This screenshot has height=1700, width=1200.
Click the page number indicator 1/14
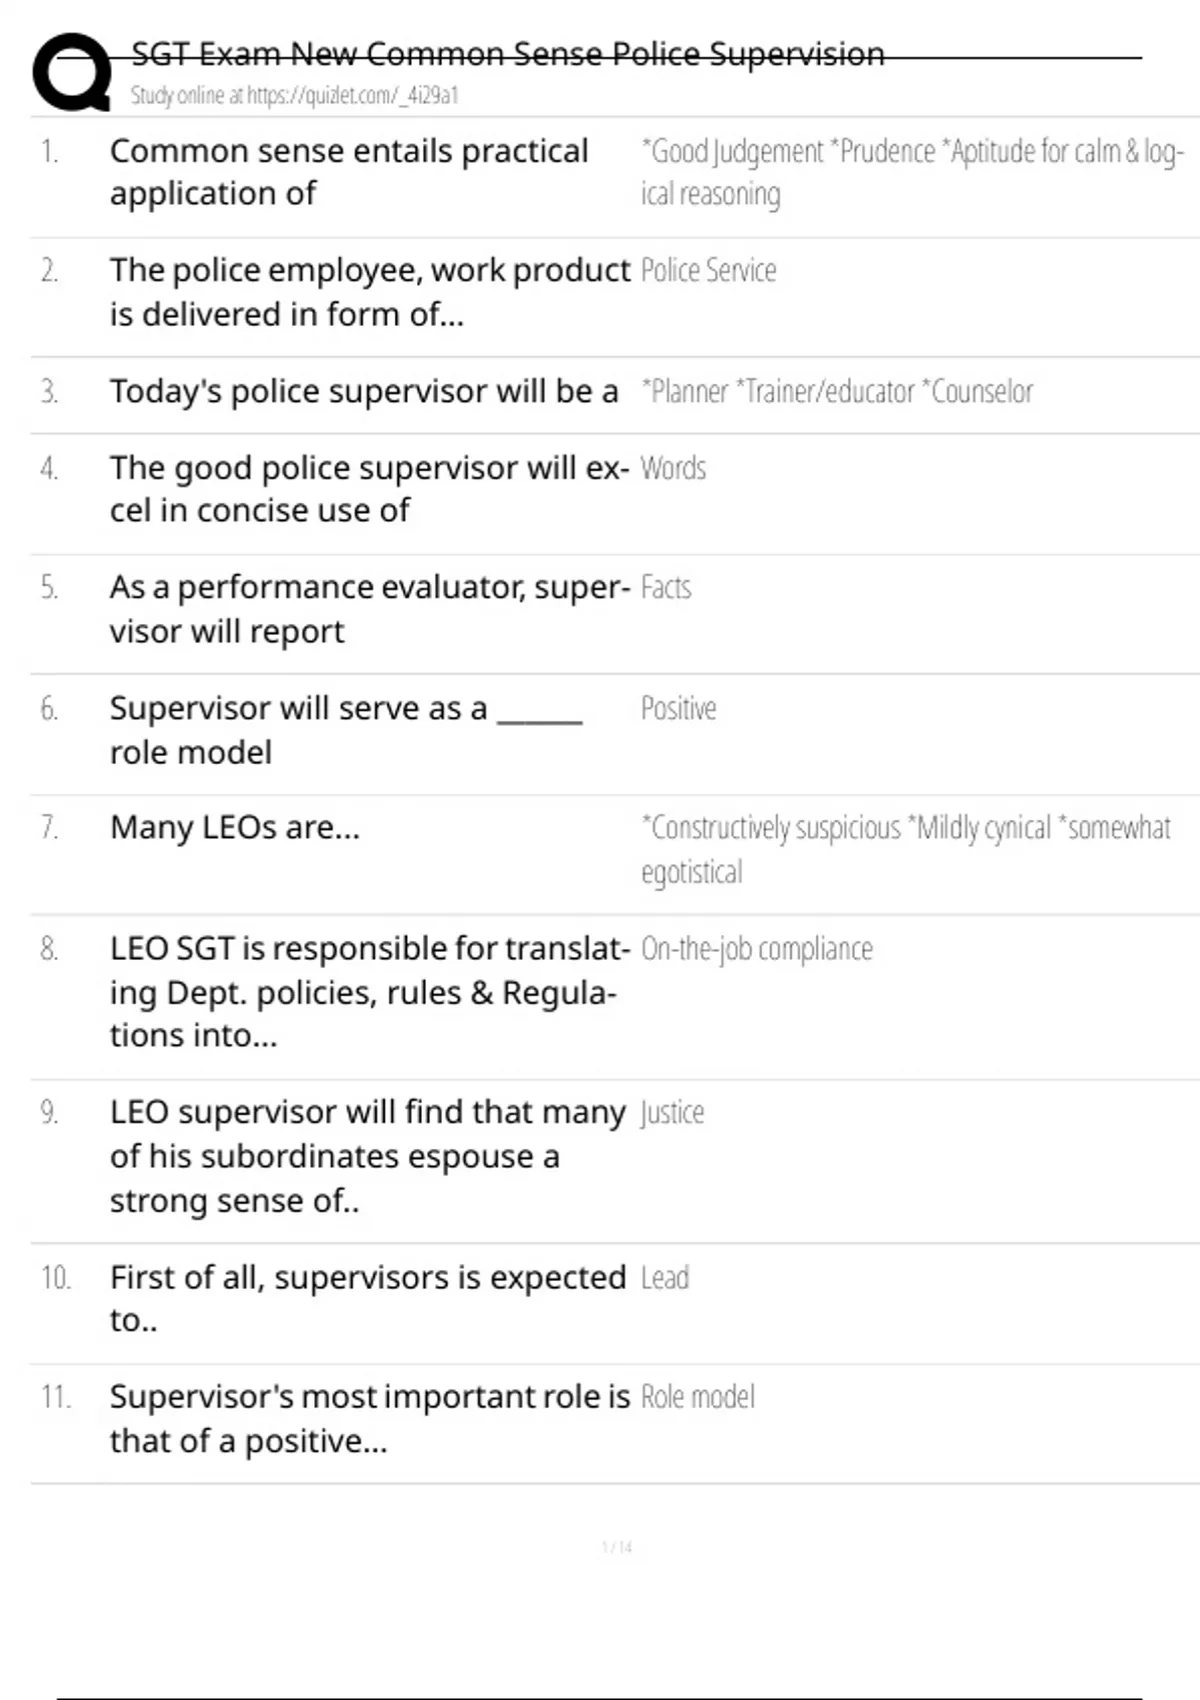[617, 1548]
